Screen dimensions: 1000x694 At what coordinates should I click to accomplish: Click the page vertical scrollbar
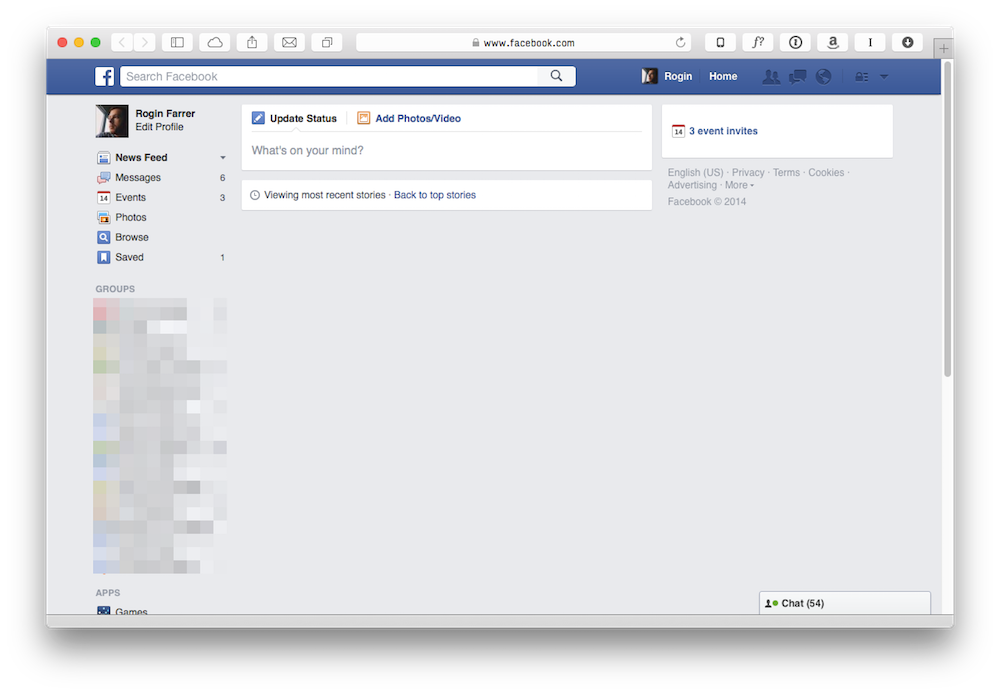pos(947,217)
